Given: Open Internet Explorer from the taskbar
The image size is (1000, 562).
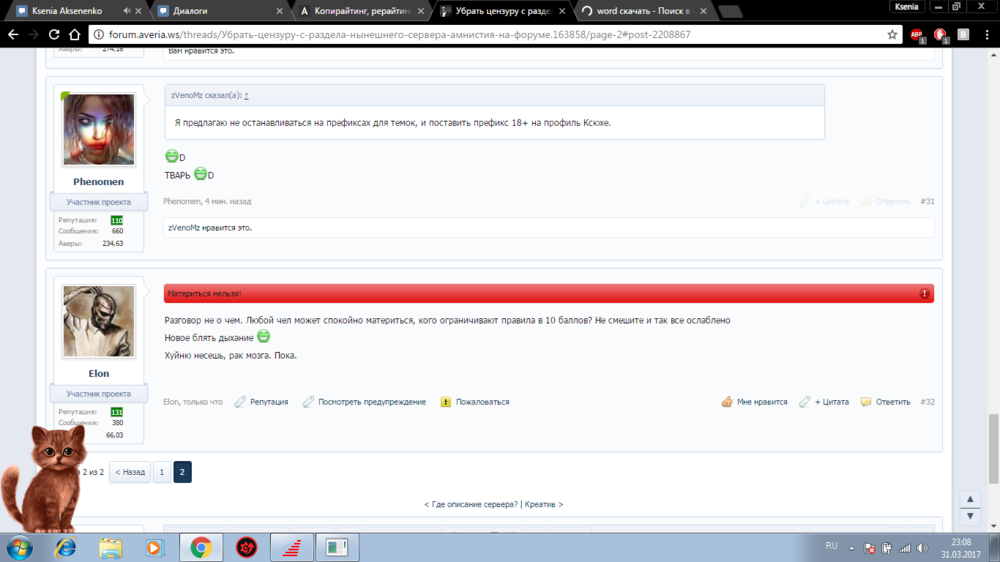Looking at the screenshot, I should click(x=66, y=547).
